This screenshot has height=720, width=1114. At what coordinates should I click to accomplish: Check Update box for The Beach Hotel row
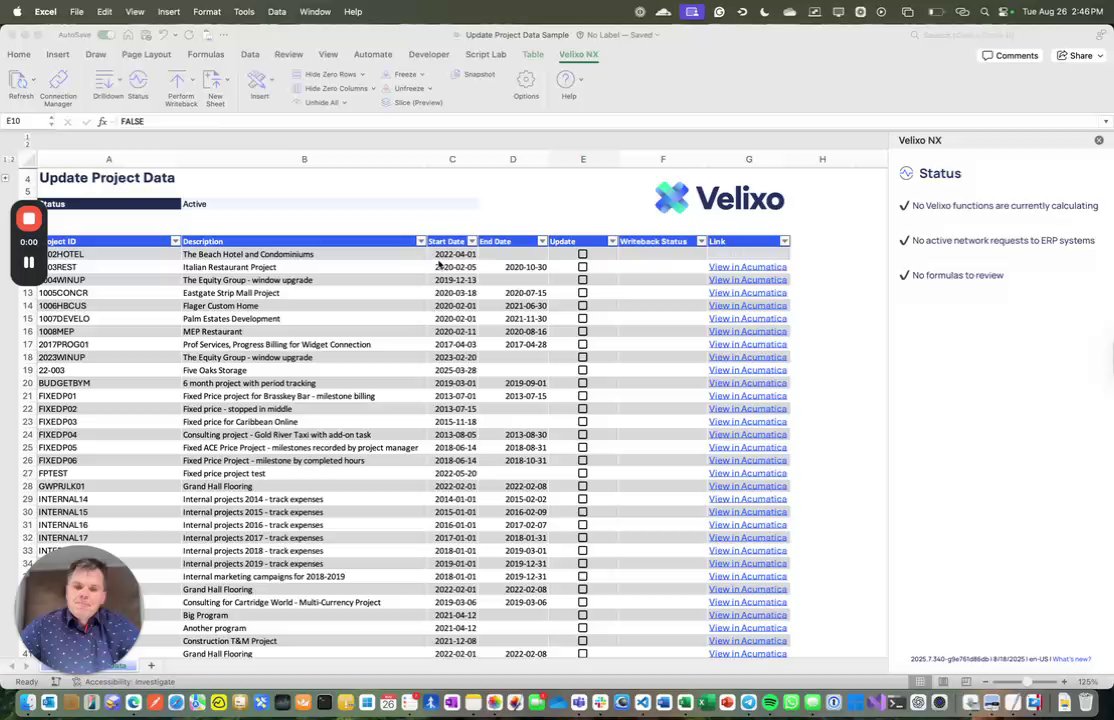pos(583,254)
